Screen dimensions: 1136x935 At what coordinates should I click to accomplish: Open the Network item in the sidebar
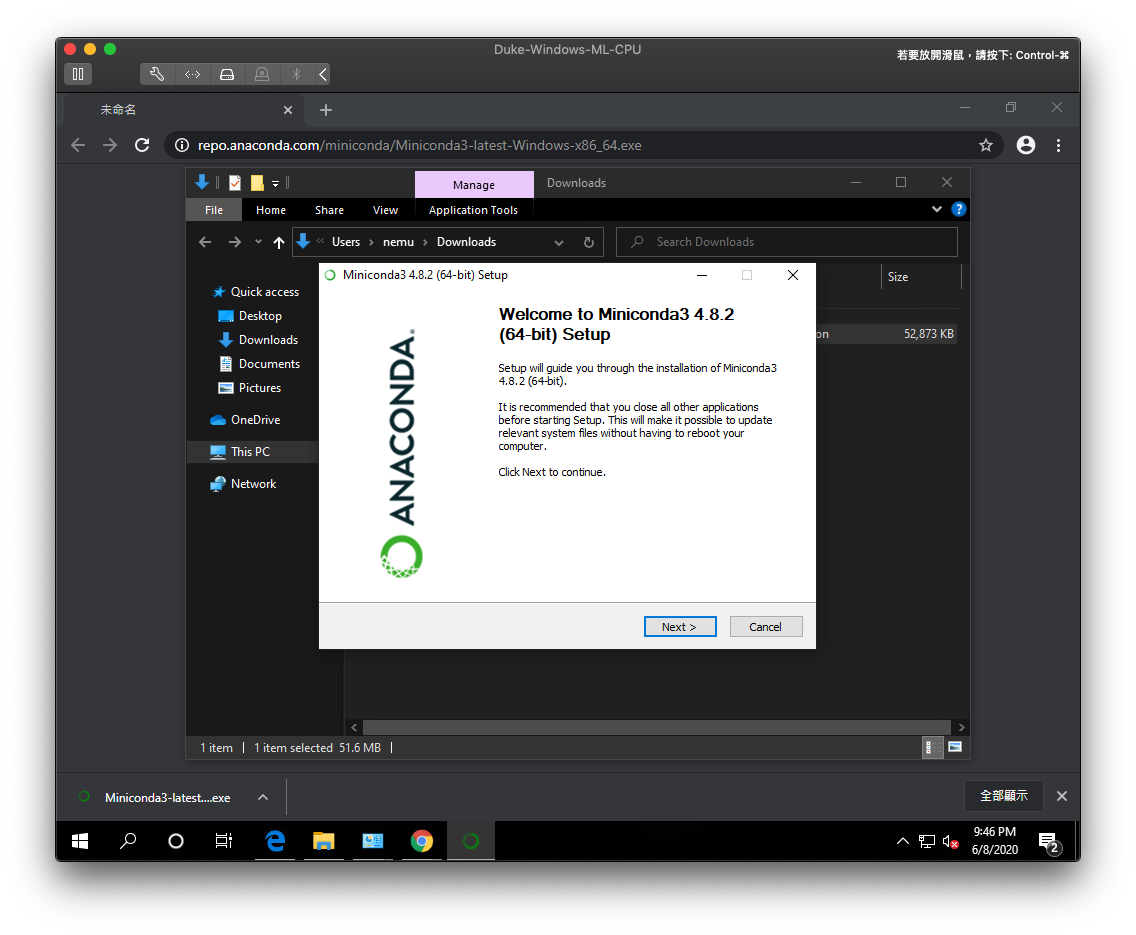pyautogui.click(x=252, y=483)
